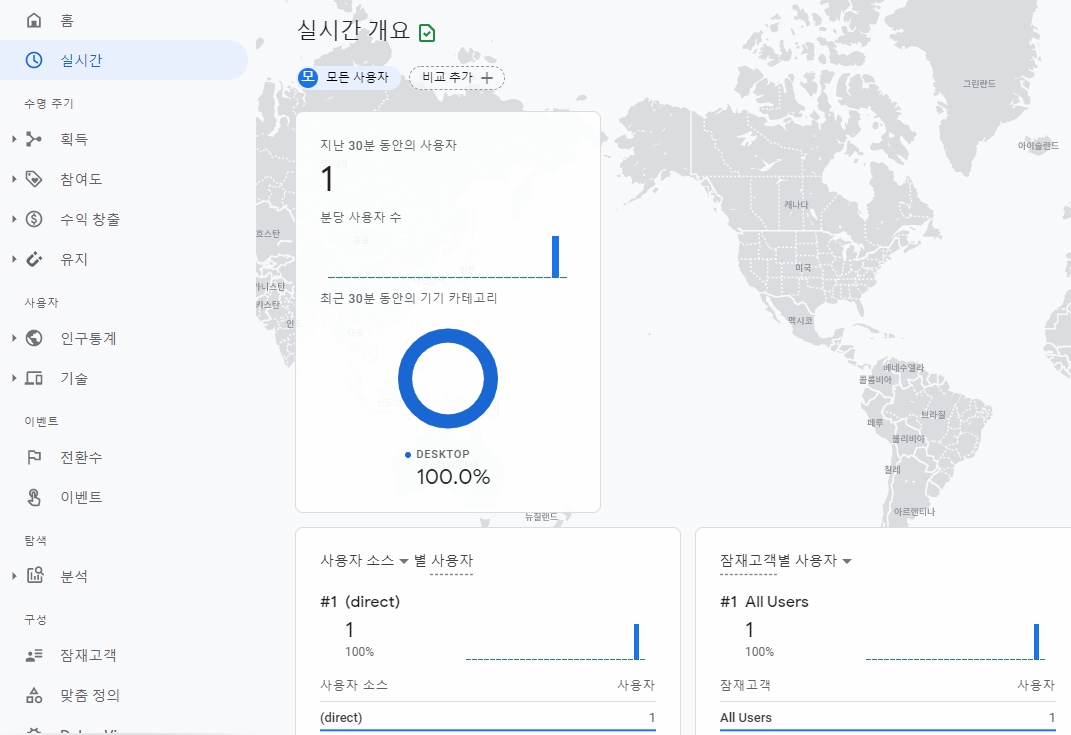Click the 잠재고객 people list icon
The image size is (1071, 735).
coord(33,656)
